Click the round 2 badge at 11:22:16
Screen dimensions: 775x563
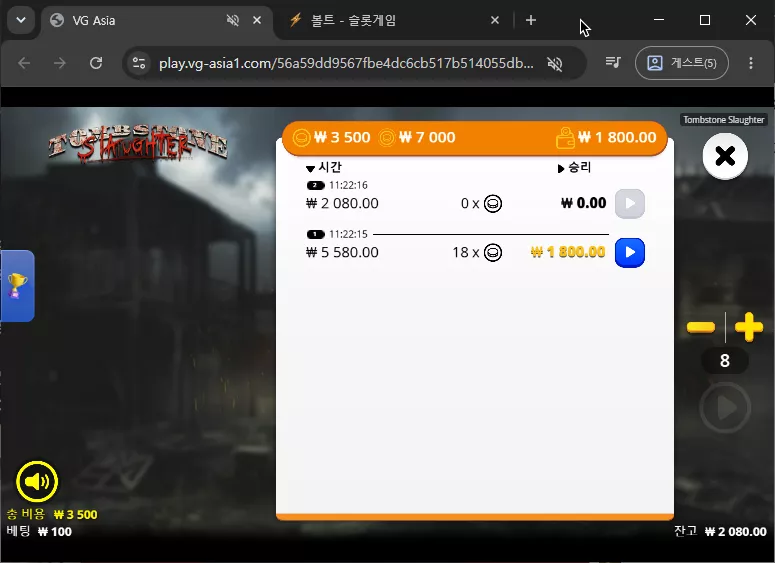315,185
